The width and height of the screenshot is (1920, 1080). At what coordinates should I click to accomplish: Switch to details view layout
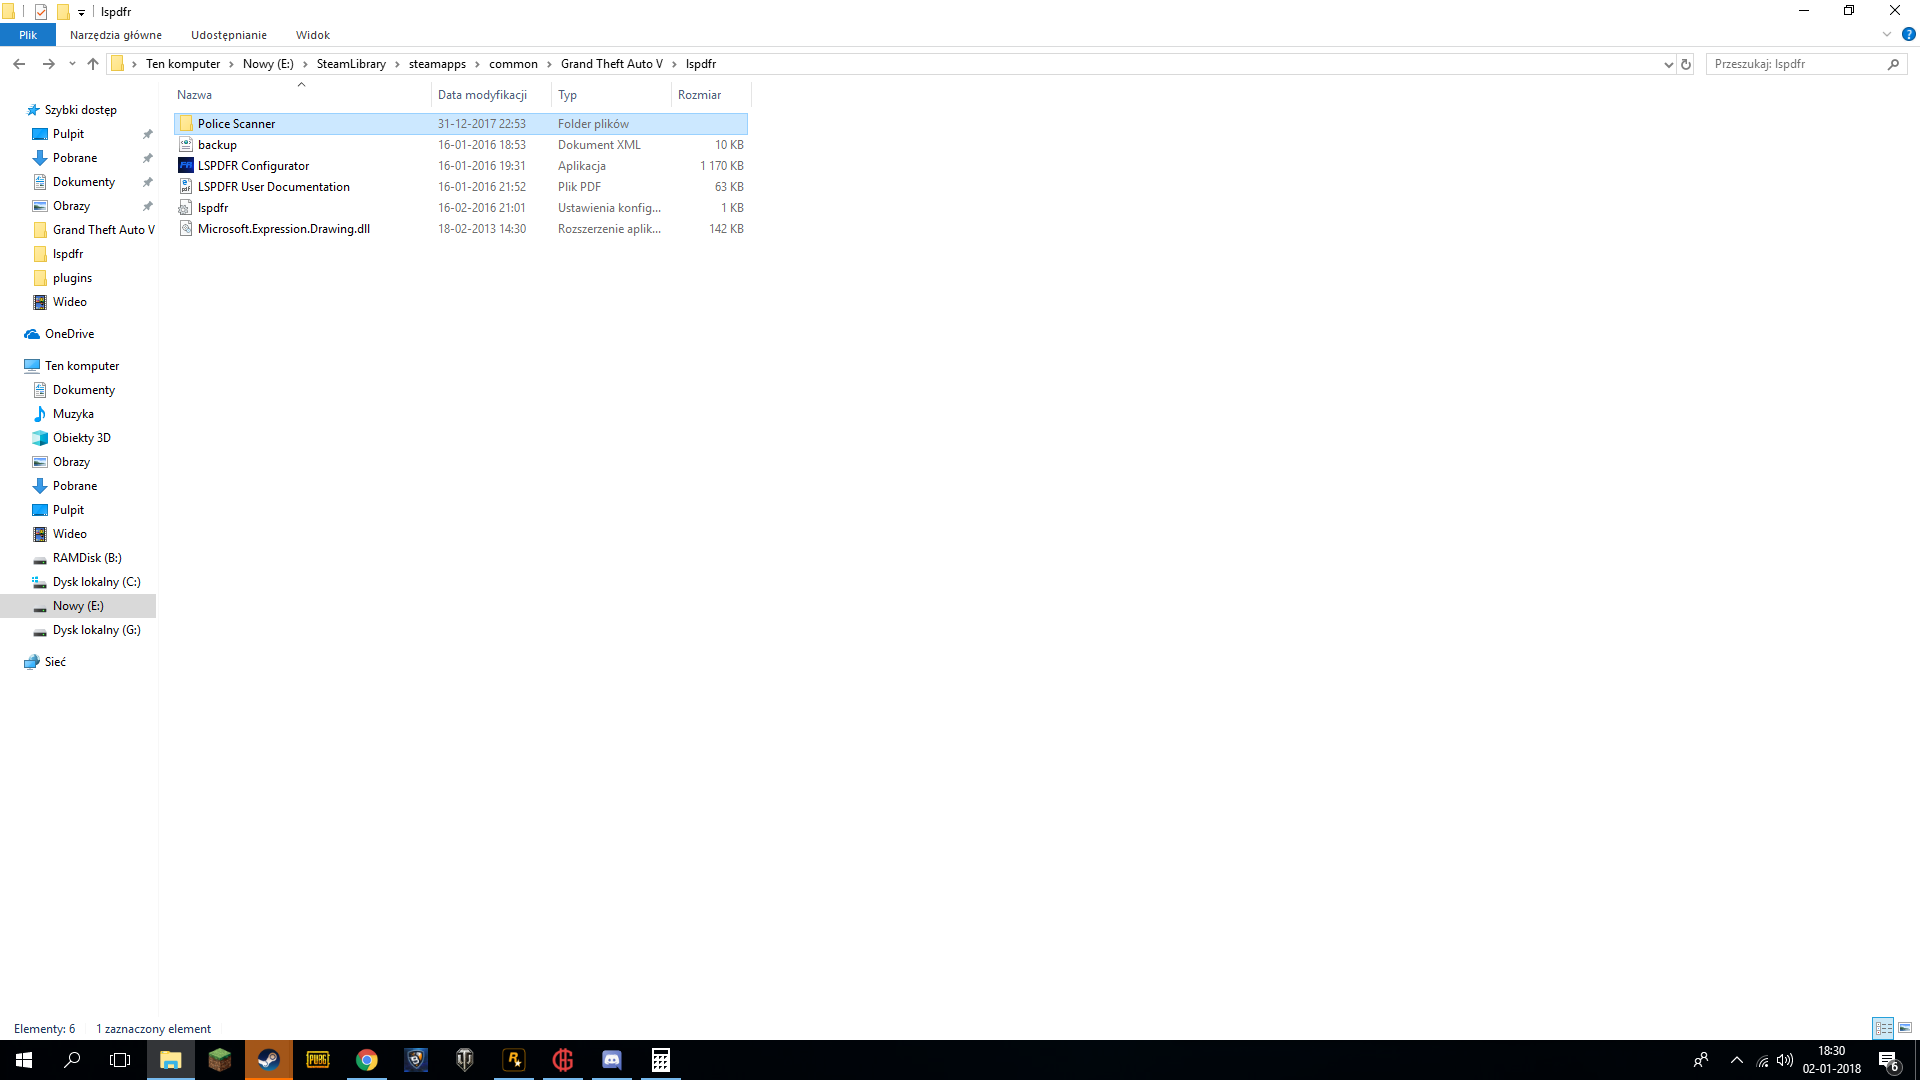pos(1883,1028)
